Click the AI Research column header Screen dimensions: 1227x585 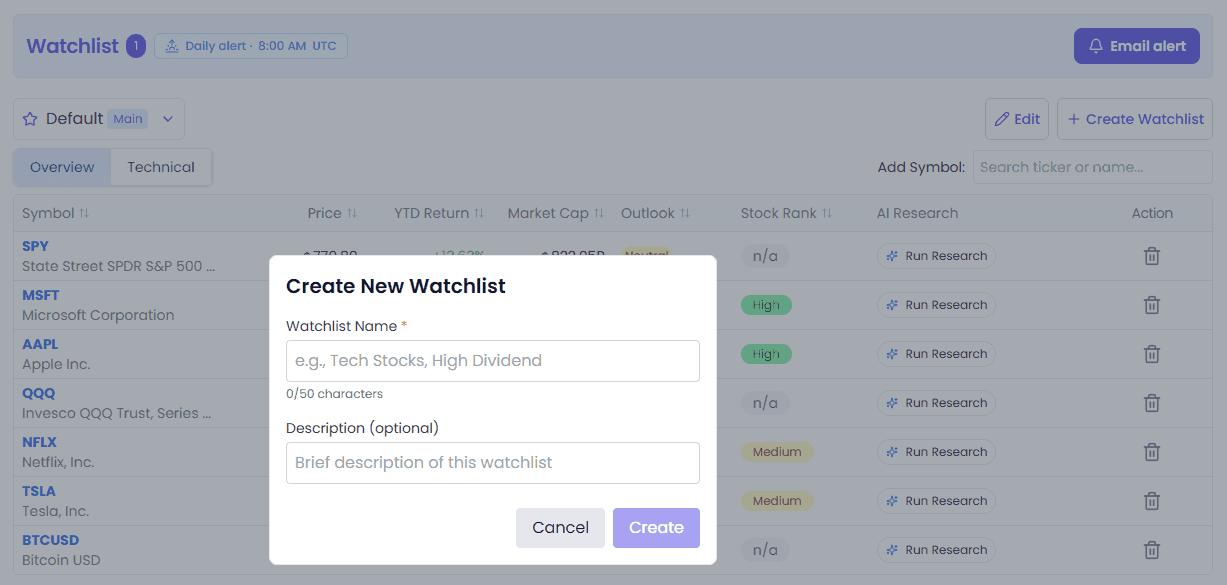(917, 213)
